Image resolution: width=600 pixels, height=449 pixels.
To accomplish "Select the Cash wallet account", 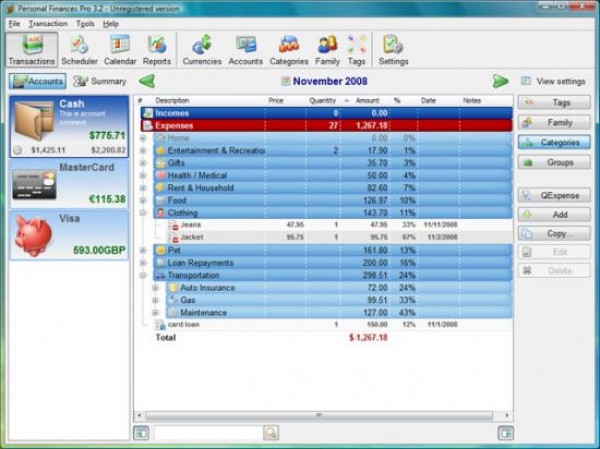I will [x=69, y=126].
